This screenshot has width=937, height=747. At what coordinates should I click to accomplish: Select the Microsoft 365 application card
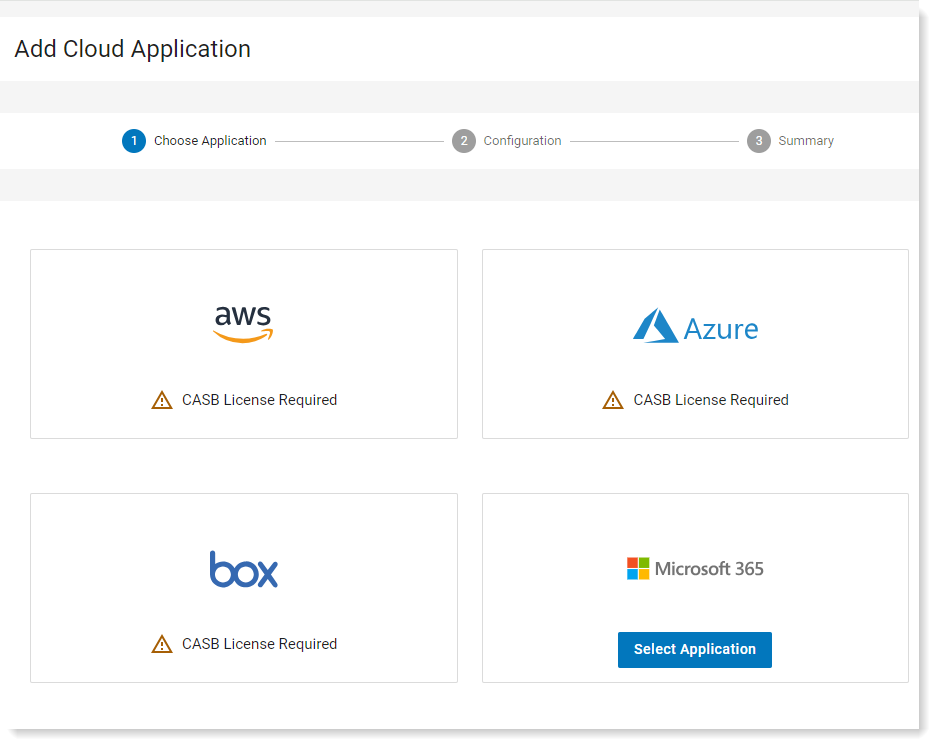point(696,588)
